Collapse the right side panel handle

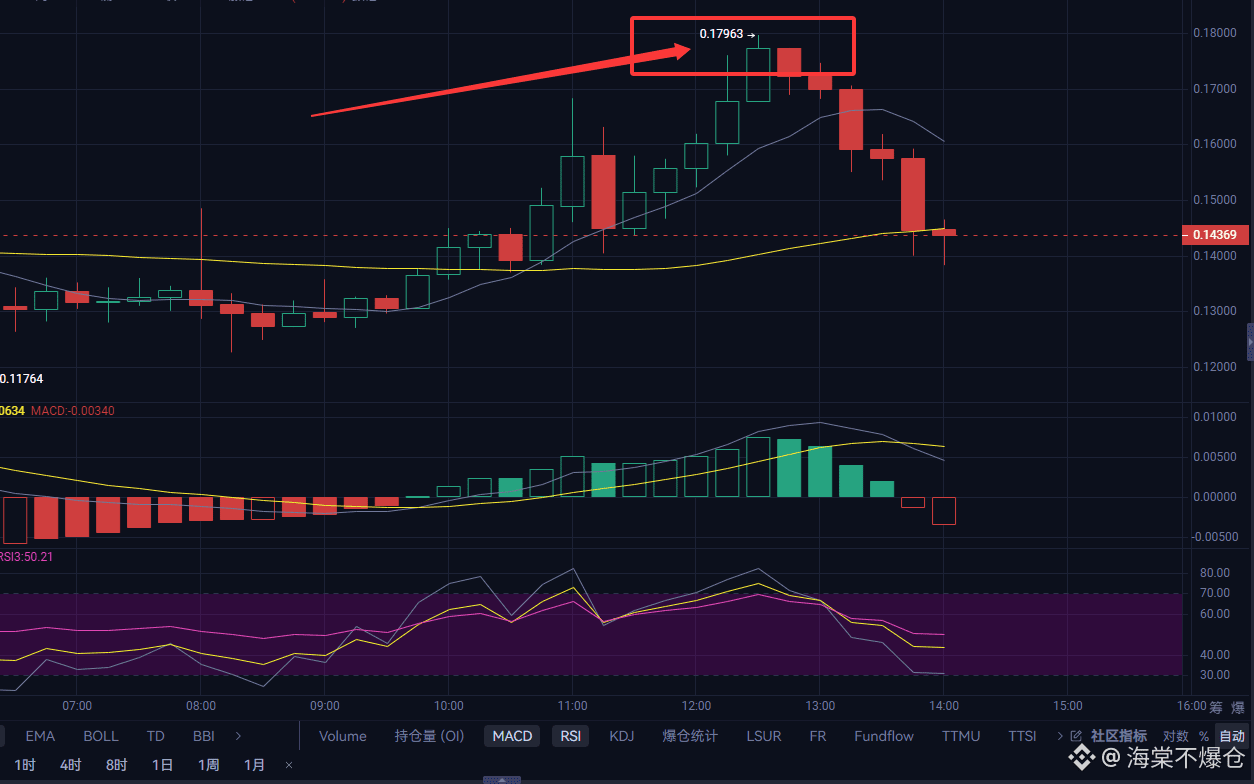1249,341
